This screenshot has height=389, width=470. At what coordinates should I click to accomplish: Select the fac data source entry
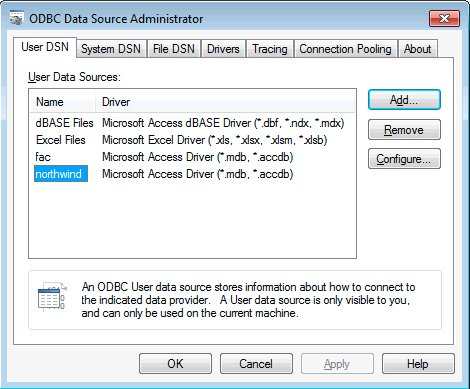pyautogui.click(x=43, y=157)
